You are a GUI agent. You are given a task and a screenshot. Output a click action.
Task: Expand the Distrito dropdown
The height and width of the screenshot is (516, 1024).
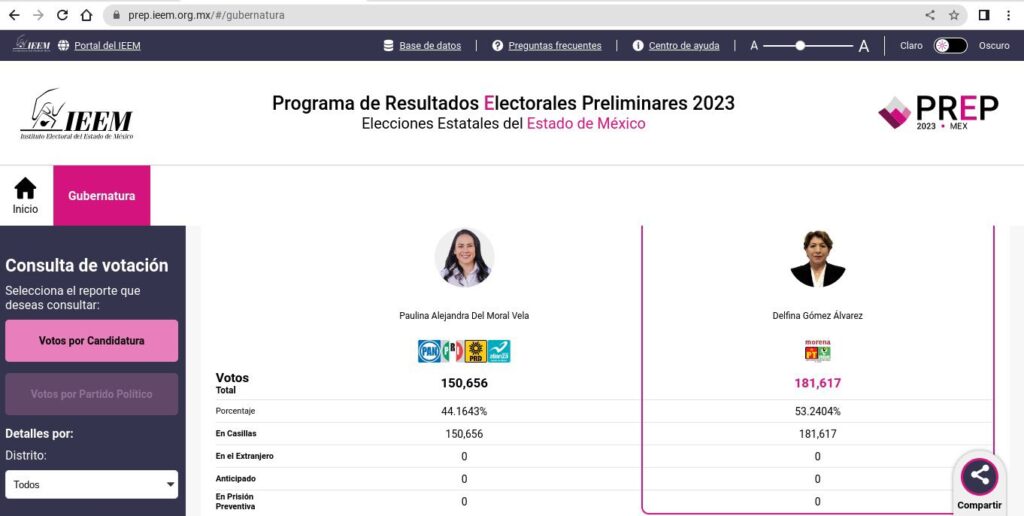tap(92, 485)
